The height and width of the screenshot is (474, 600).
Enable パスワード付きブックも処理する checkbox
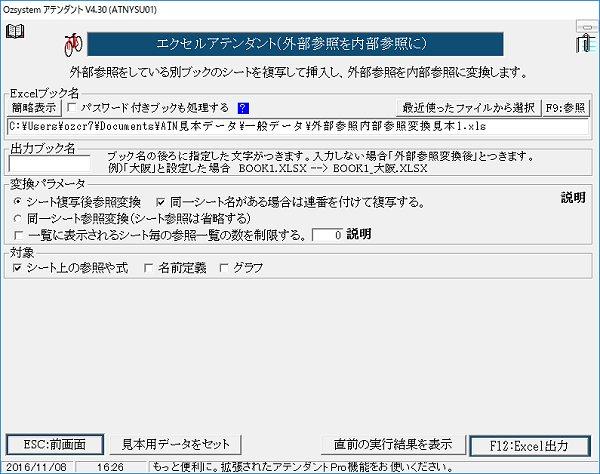coord(72,108)
